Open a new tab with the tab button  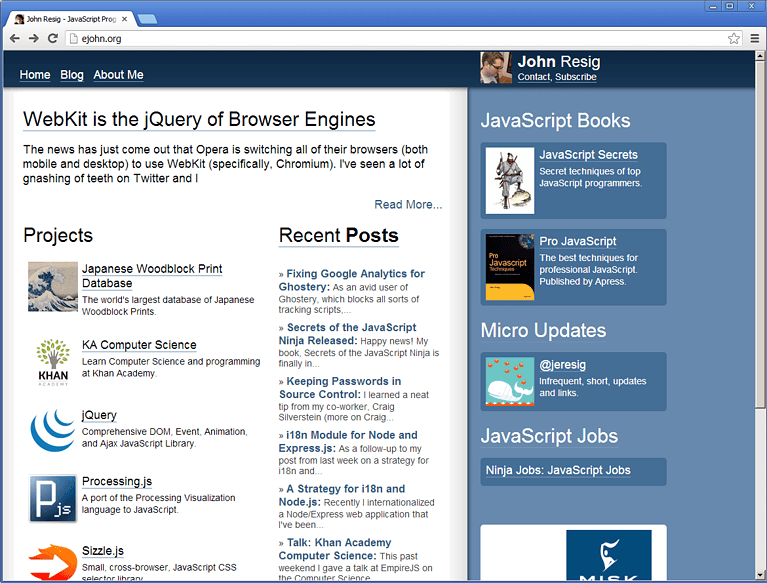pyautogui.click(x=146, y=19)
